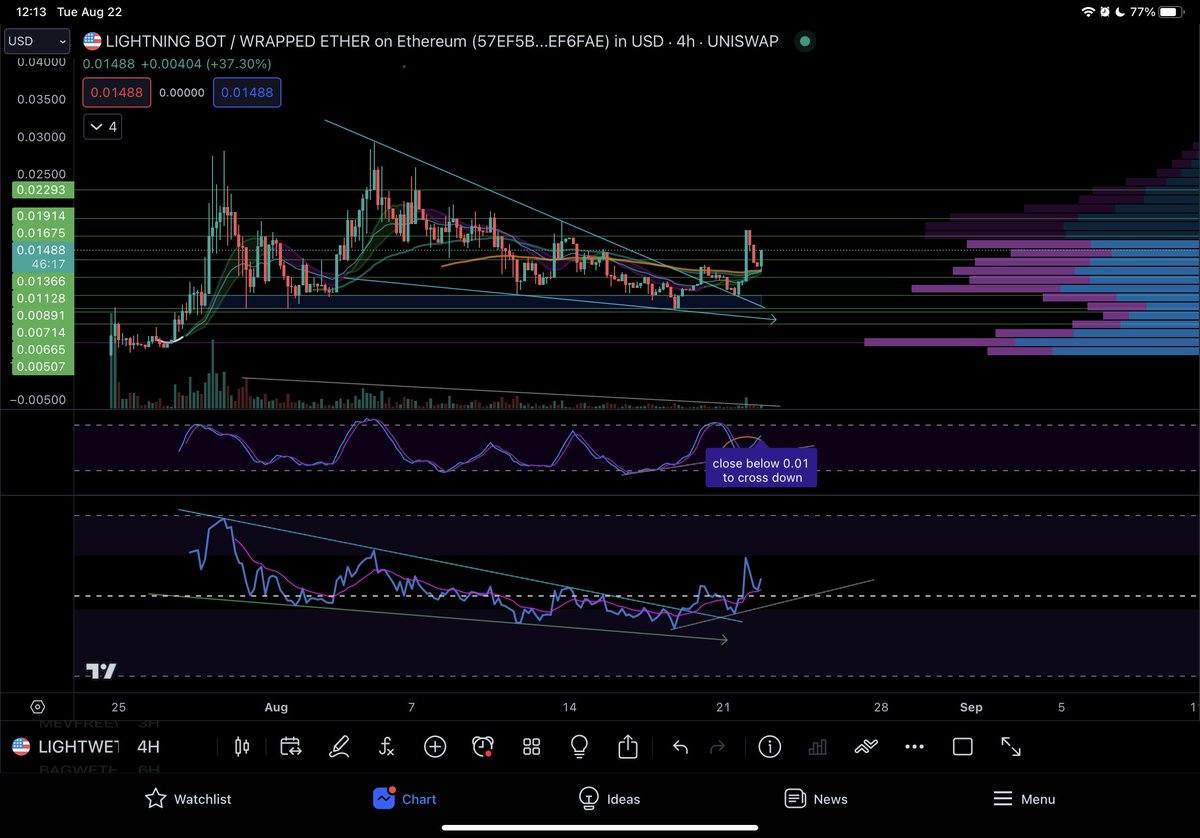Tap the 0.01366 price level label

[x=41, y=282]
